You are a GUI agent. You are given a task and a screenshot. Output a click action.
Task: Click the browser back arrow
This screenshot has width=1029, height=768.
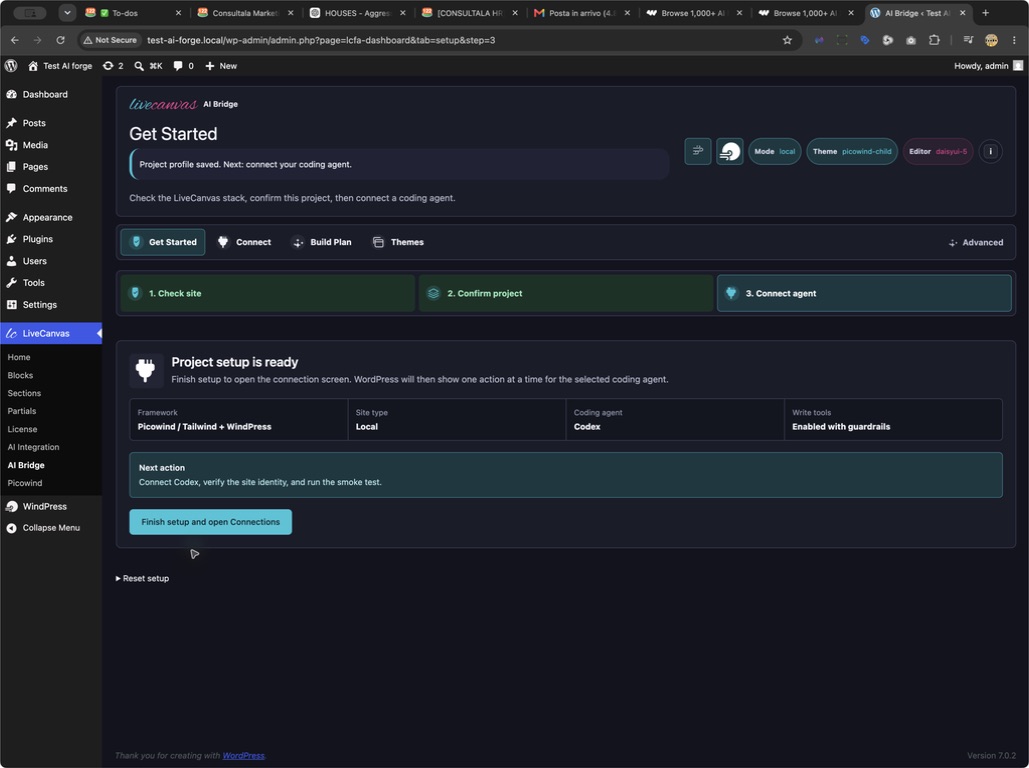point(14,40)
